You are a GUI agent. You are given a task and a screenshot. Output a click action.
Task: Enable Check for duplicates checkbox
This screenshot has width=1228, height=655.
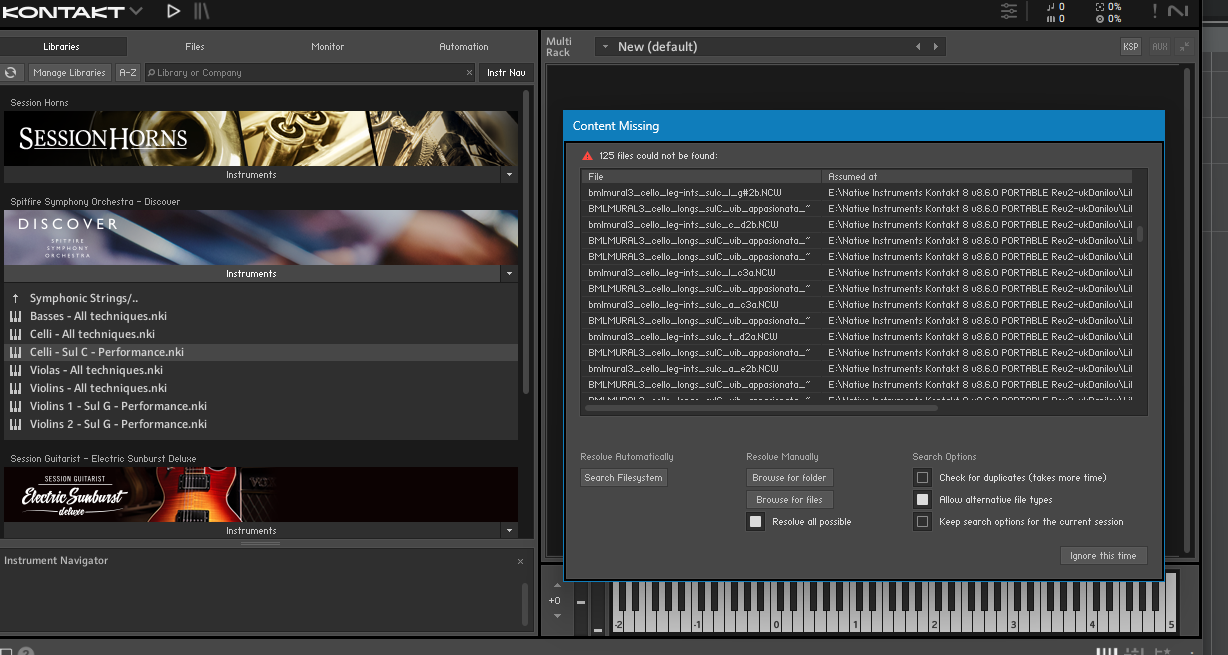click(x=923, y=478)
